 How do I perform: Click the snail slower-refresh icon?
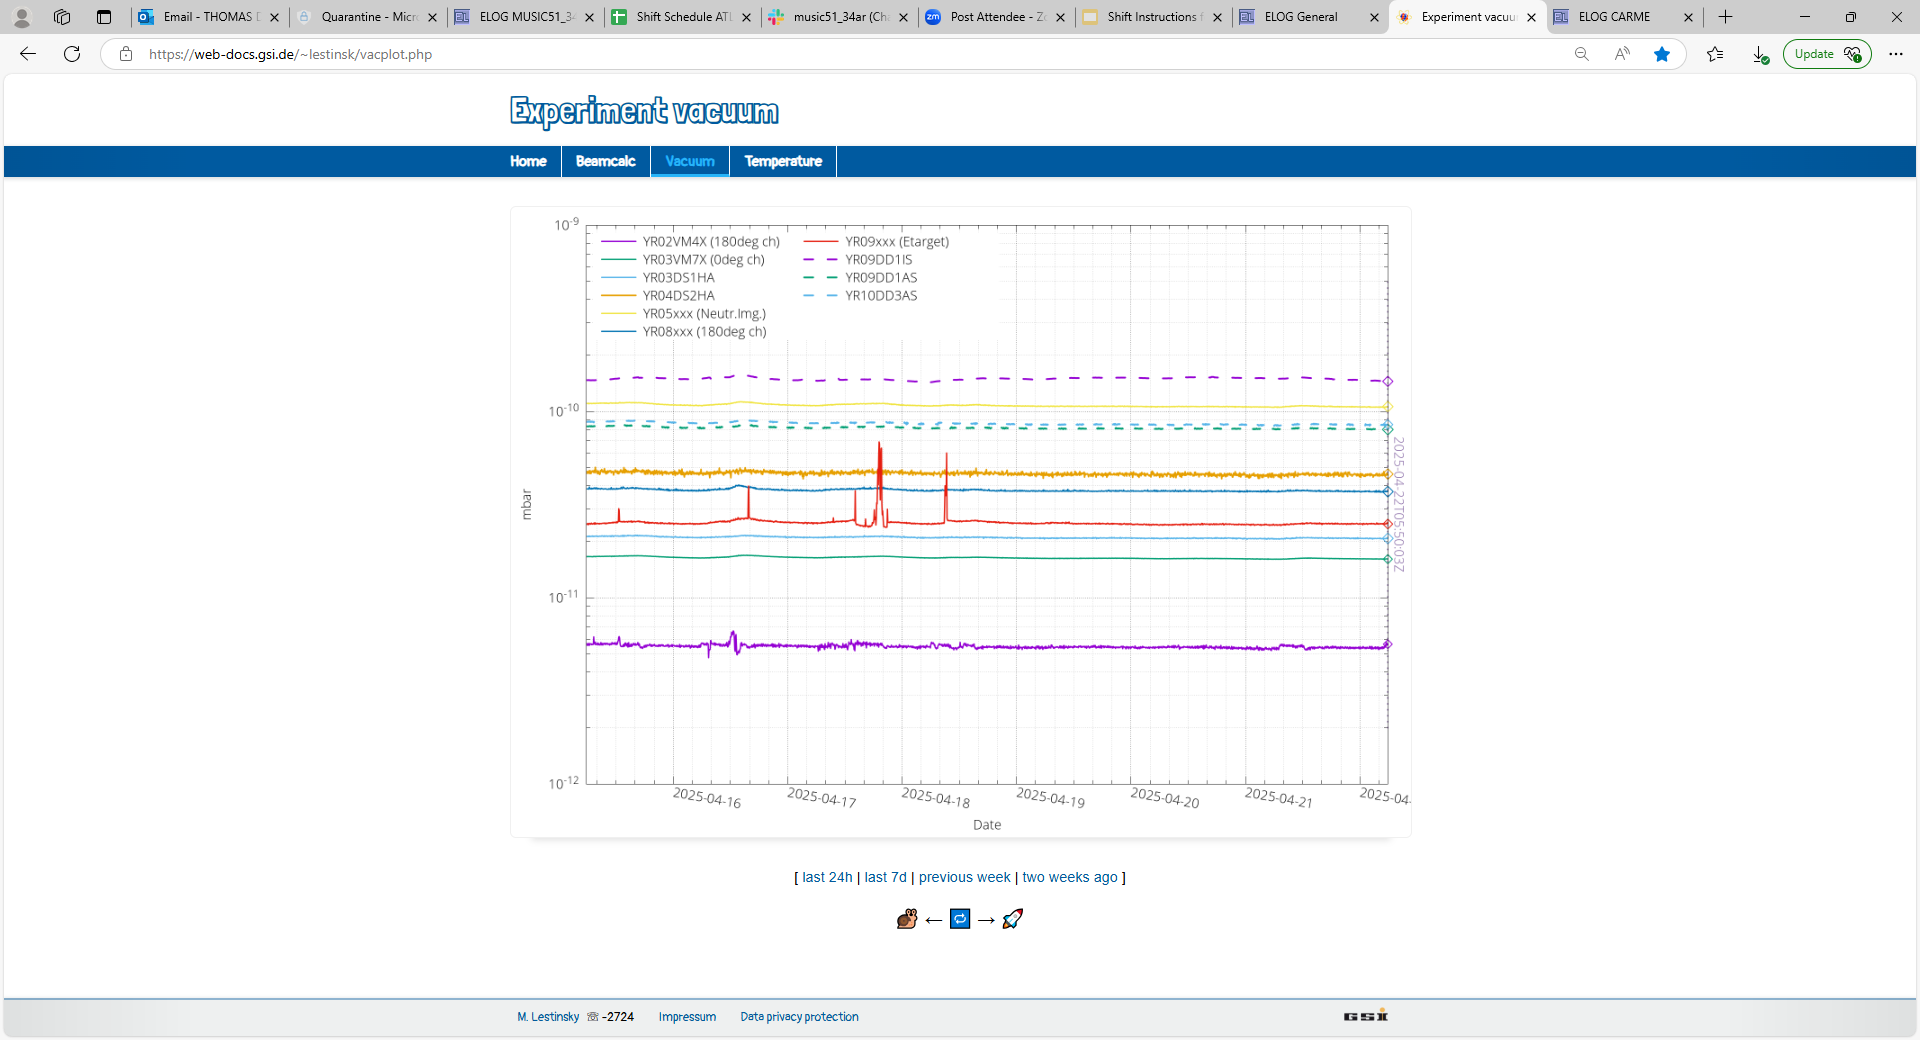[907, 919]
